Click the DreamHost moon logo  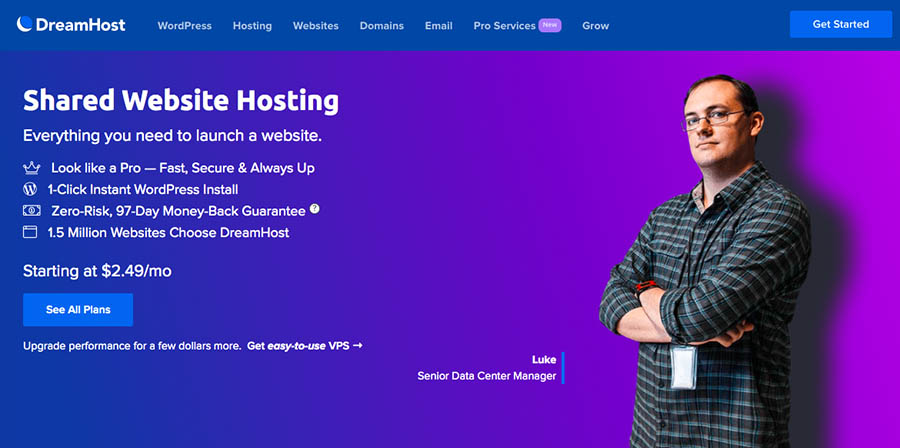click(24, 24)
